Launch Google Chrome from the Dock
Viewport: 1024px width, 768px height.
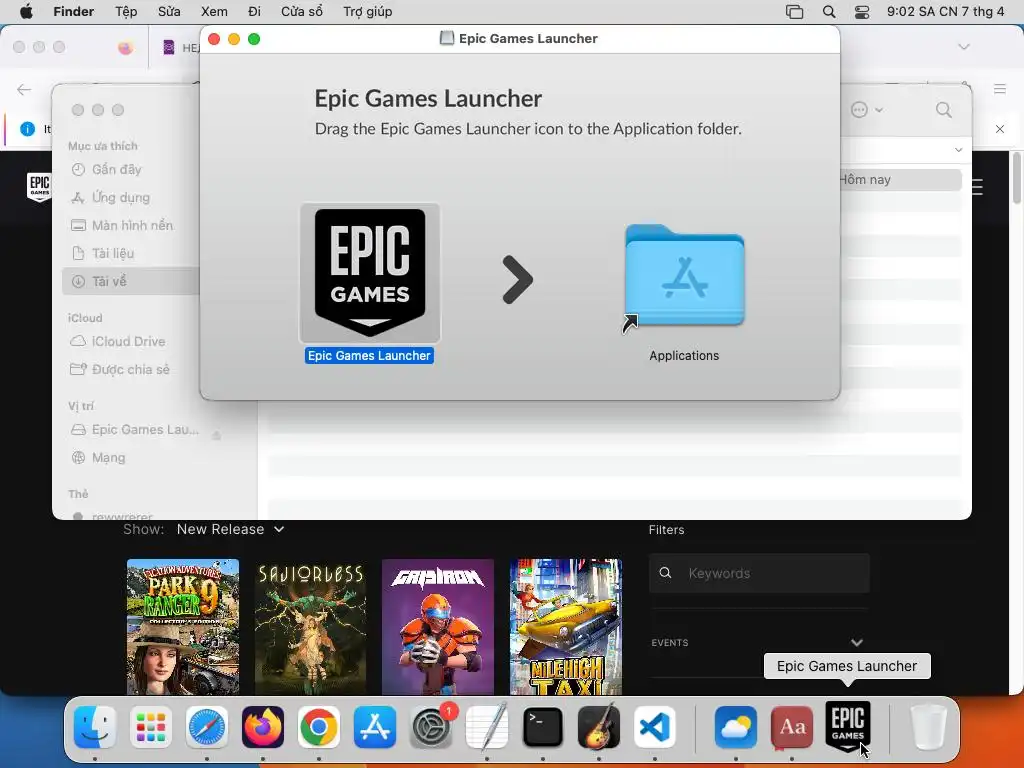[319, 727]
